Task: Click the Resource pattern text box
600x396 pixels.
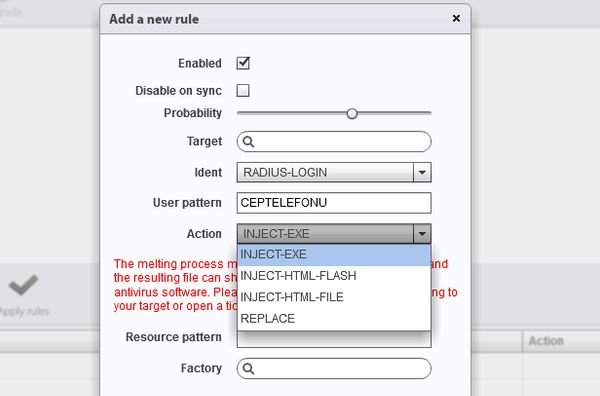Action: coord(334,339)
